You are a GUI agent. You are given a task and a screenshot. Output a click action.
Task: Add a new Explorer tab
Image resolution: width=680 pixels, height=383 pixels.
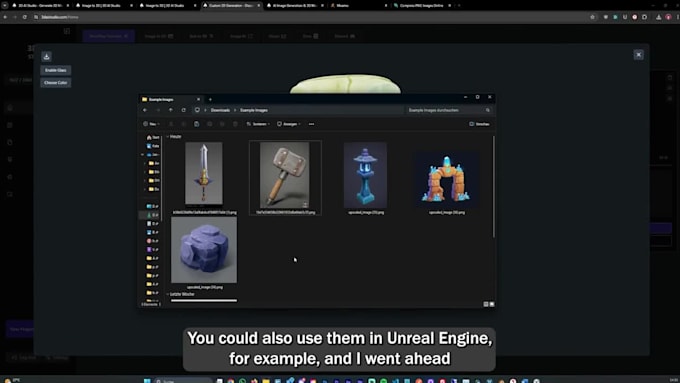click(x=210, y=99)
